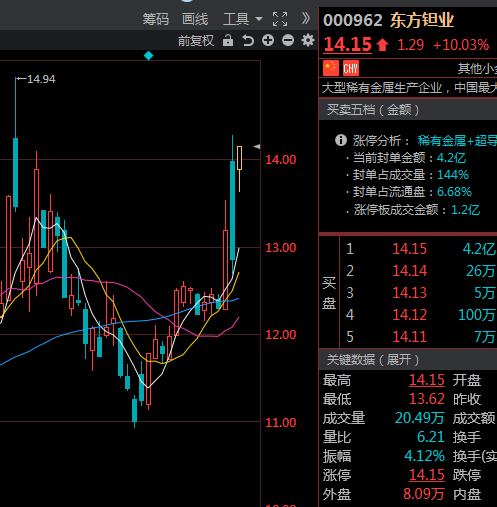Screen dimensions: 497x507
Task: Click the 成交额 label
Action: click(x=474, y=418)
